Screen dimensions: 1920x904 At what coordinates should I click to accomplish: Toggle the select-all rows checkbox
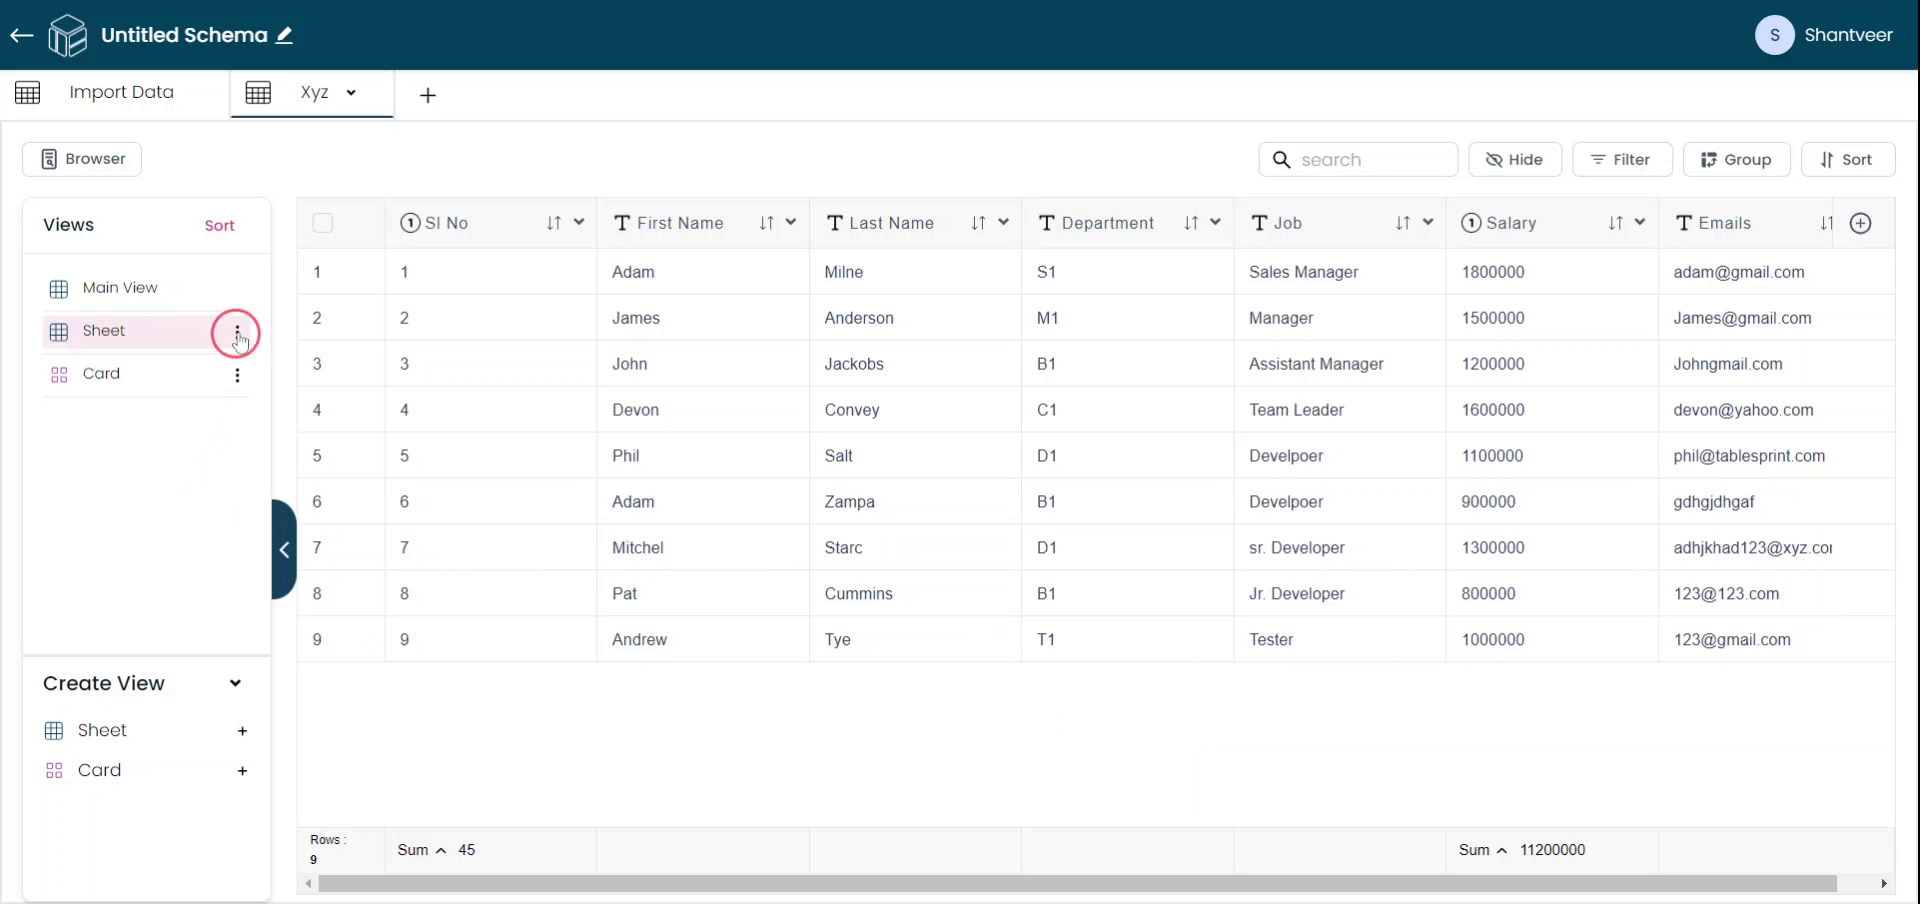tap(322, 223)
